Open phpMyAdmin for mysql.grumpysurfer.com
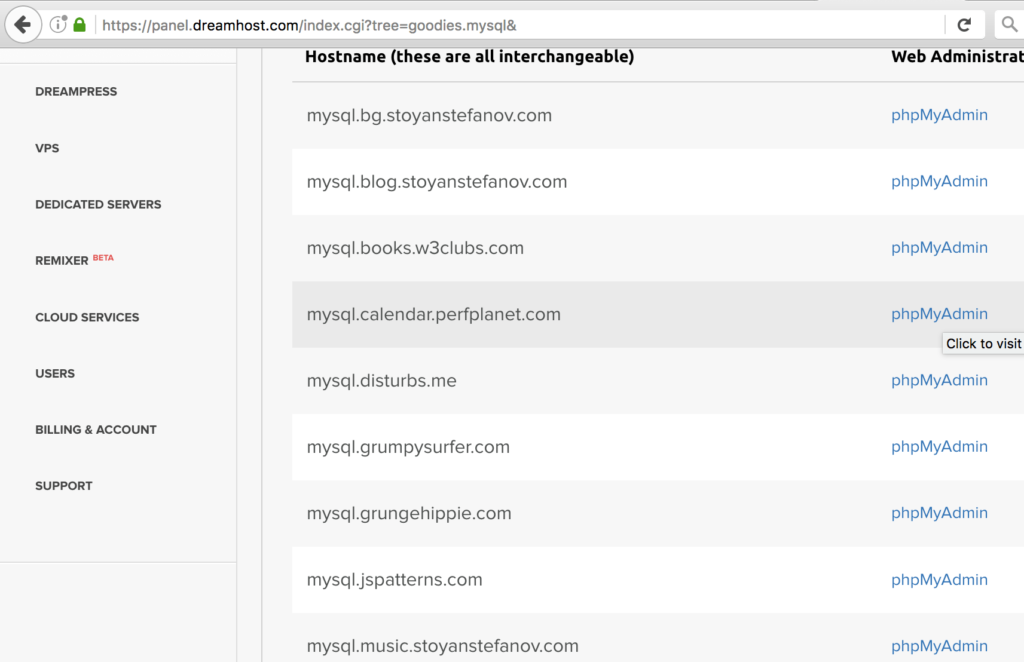 (939, 447)
